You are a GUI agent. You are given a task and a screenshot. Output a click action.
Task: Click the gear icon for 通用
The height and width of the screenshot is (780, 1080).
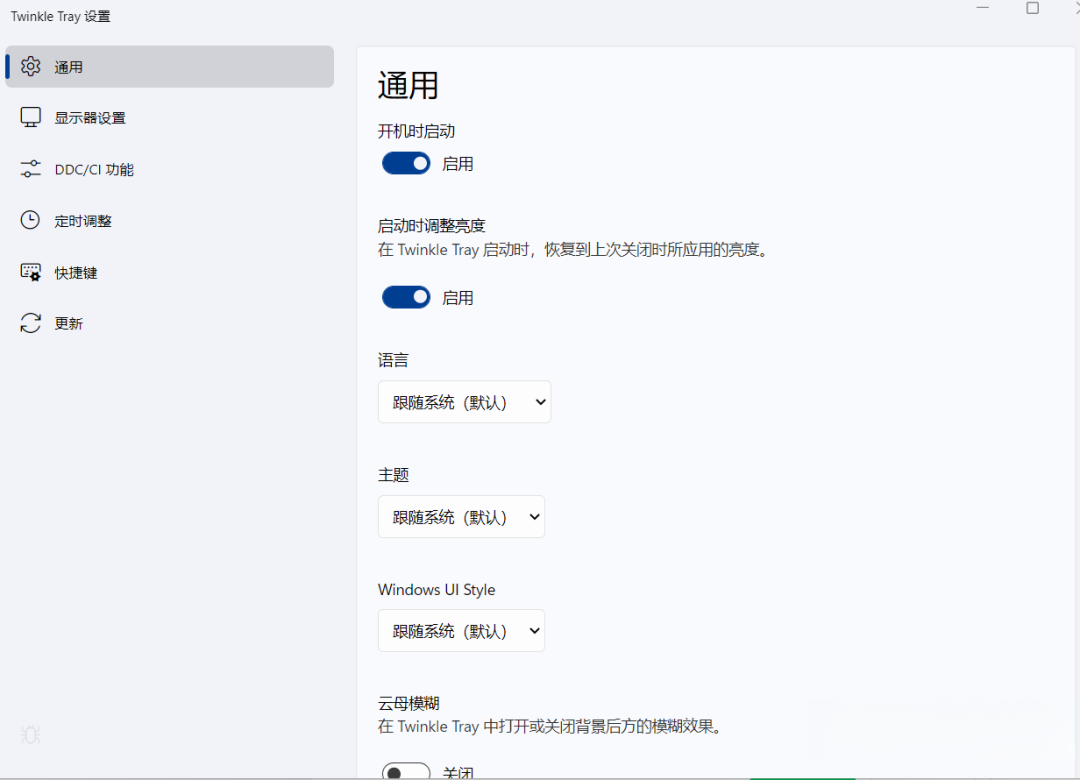click(x=30, y=66)
